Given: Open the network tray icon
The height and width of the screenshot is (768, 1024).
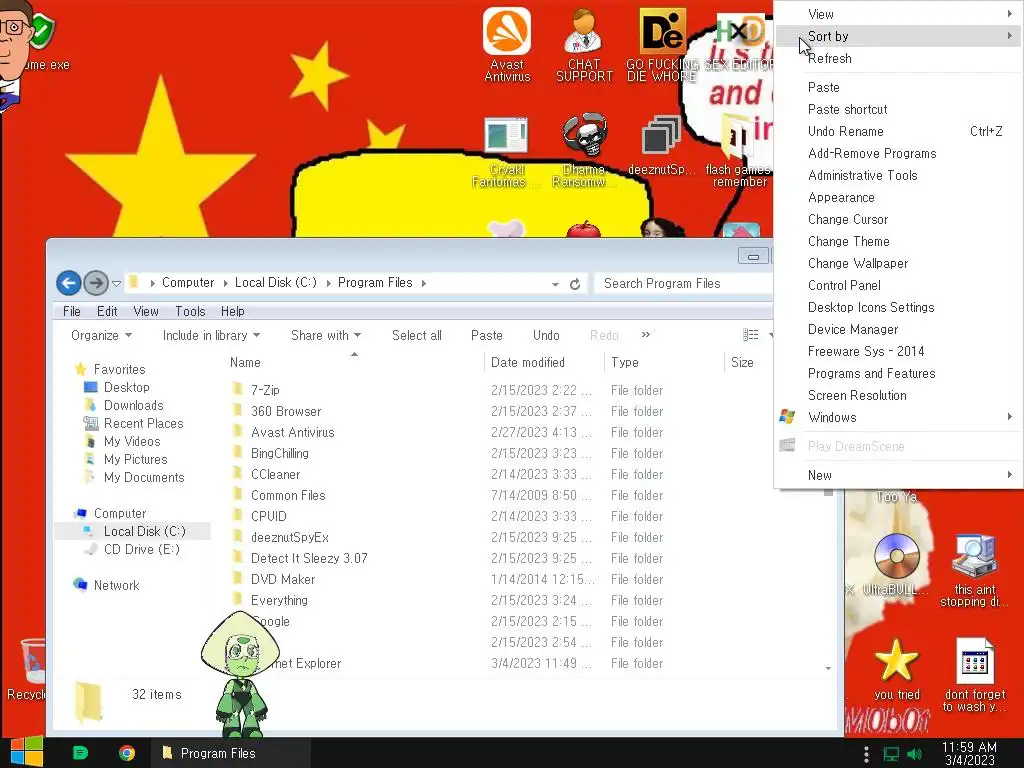Looking at the screenshot, I should tap(891, 754).
